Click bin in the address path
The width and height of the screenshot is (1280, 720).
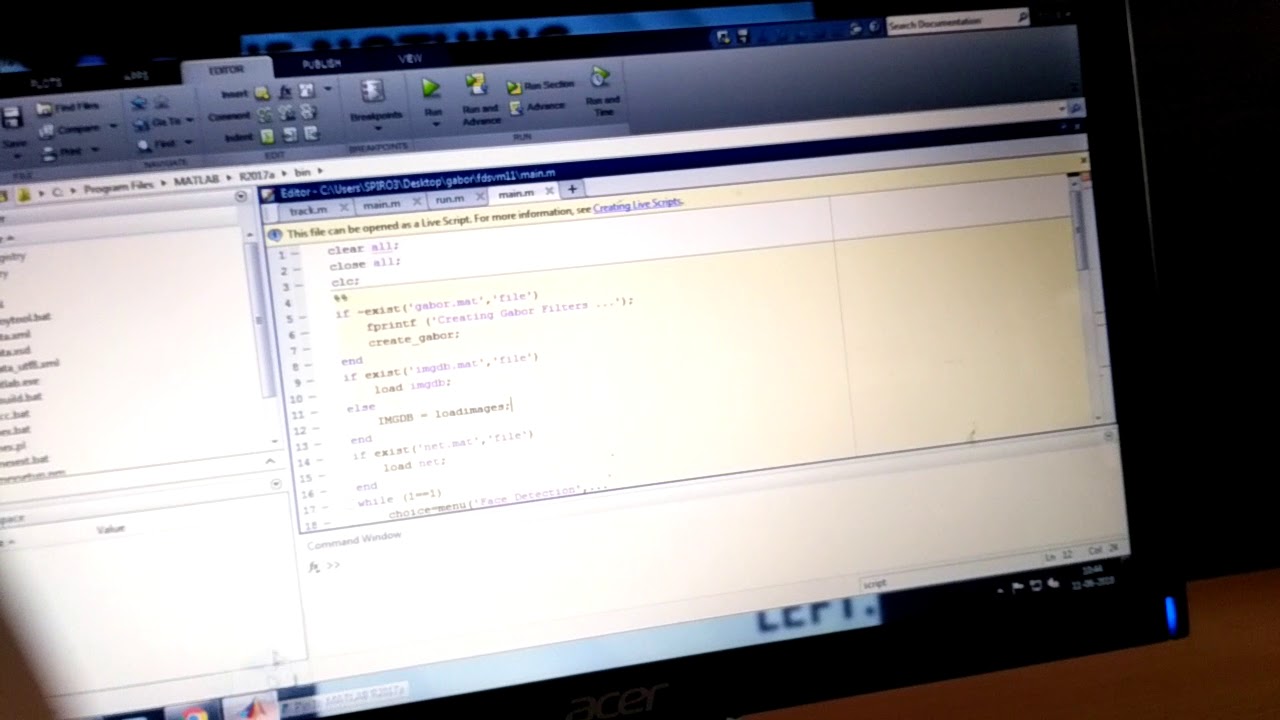tap(302, 173)
